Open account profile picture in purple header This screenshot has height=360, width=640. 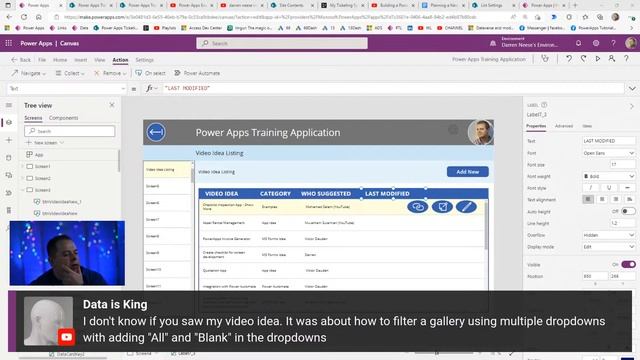point(631,43)
